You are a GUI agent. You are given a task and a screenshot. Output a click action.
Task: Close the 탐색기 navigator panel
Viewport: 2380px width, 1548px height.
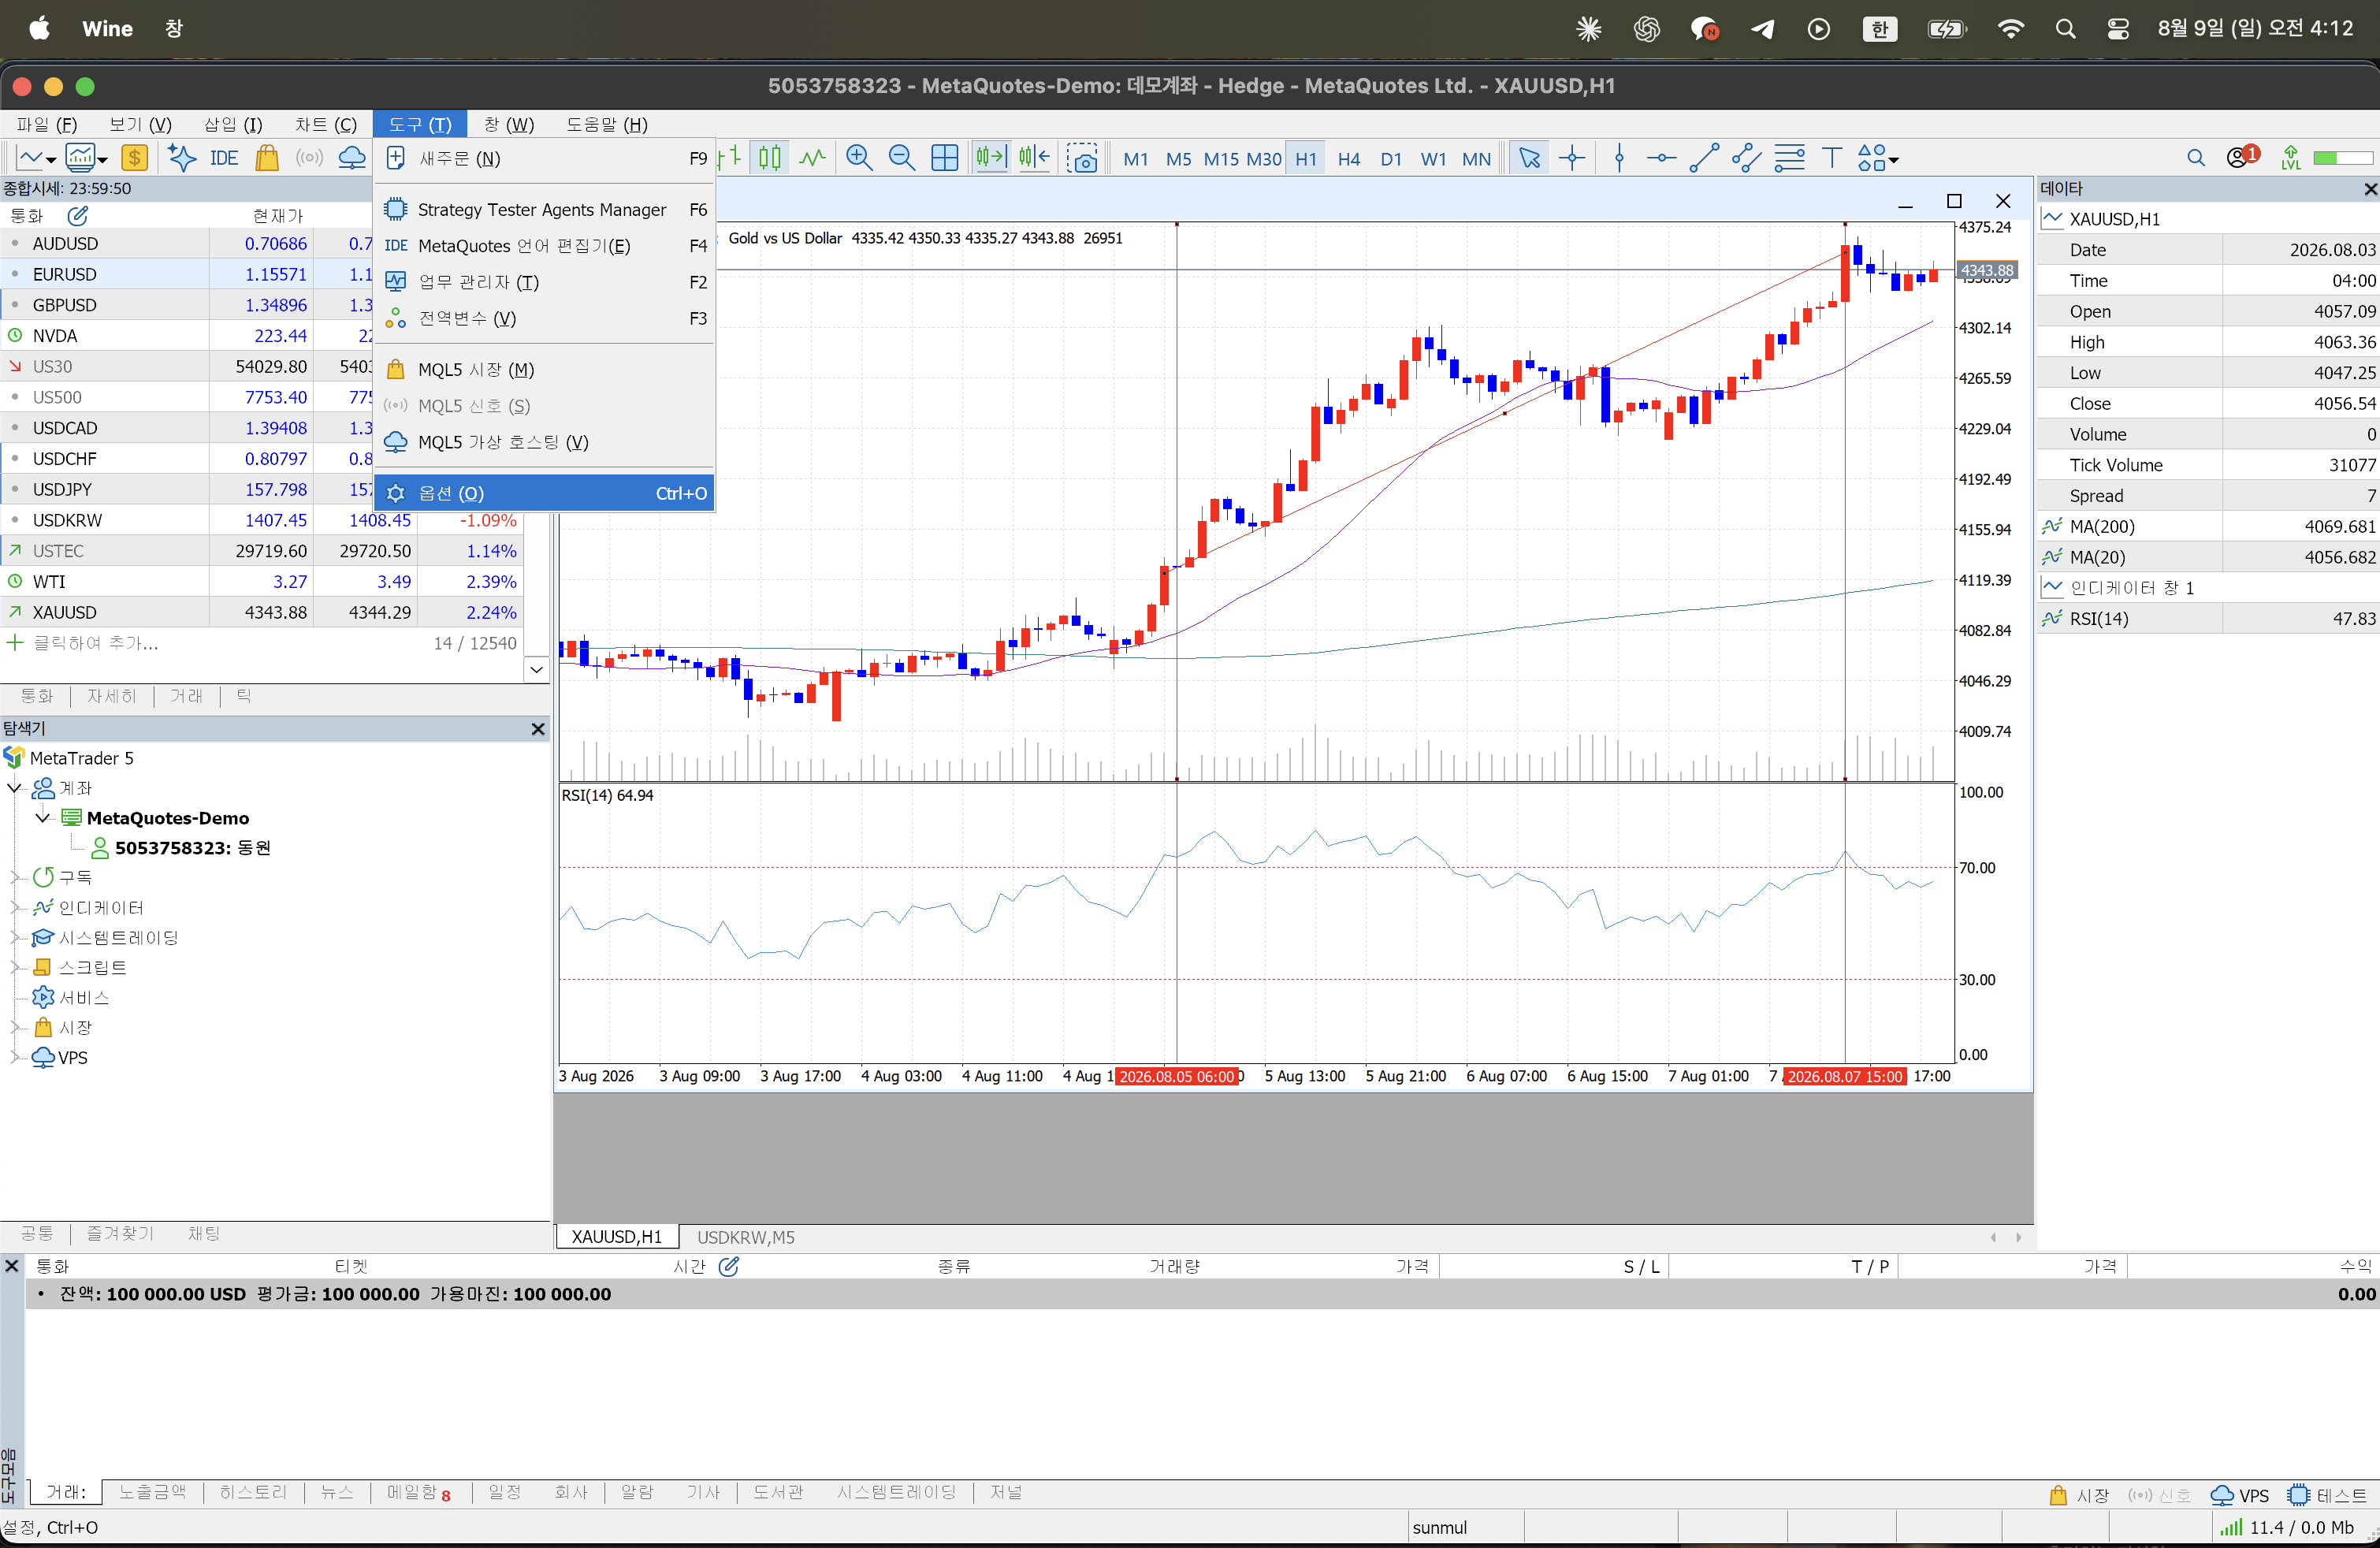[538, 729]
